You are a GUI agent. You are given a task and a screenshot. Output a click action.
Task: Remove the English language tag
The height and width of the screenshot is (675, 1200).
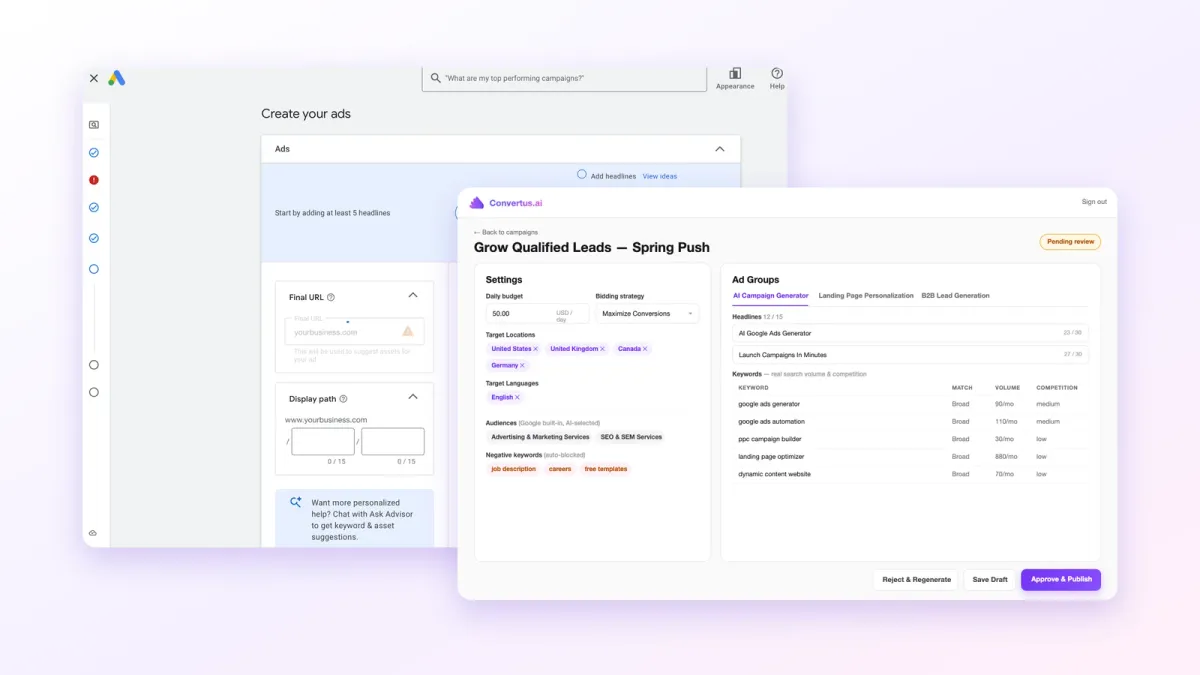click(517, 397)
